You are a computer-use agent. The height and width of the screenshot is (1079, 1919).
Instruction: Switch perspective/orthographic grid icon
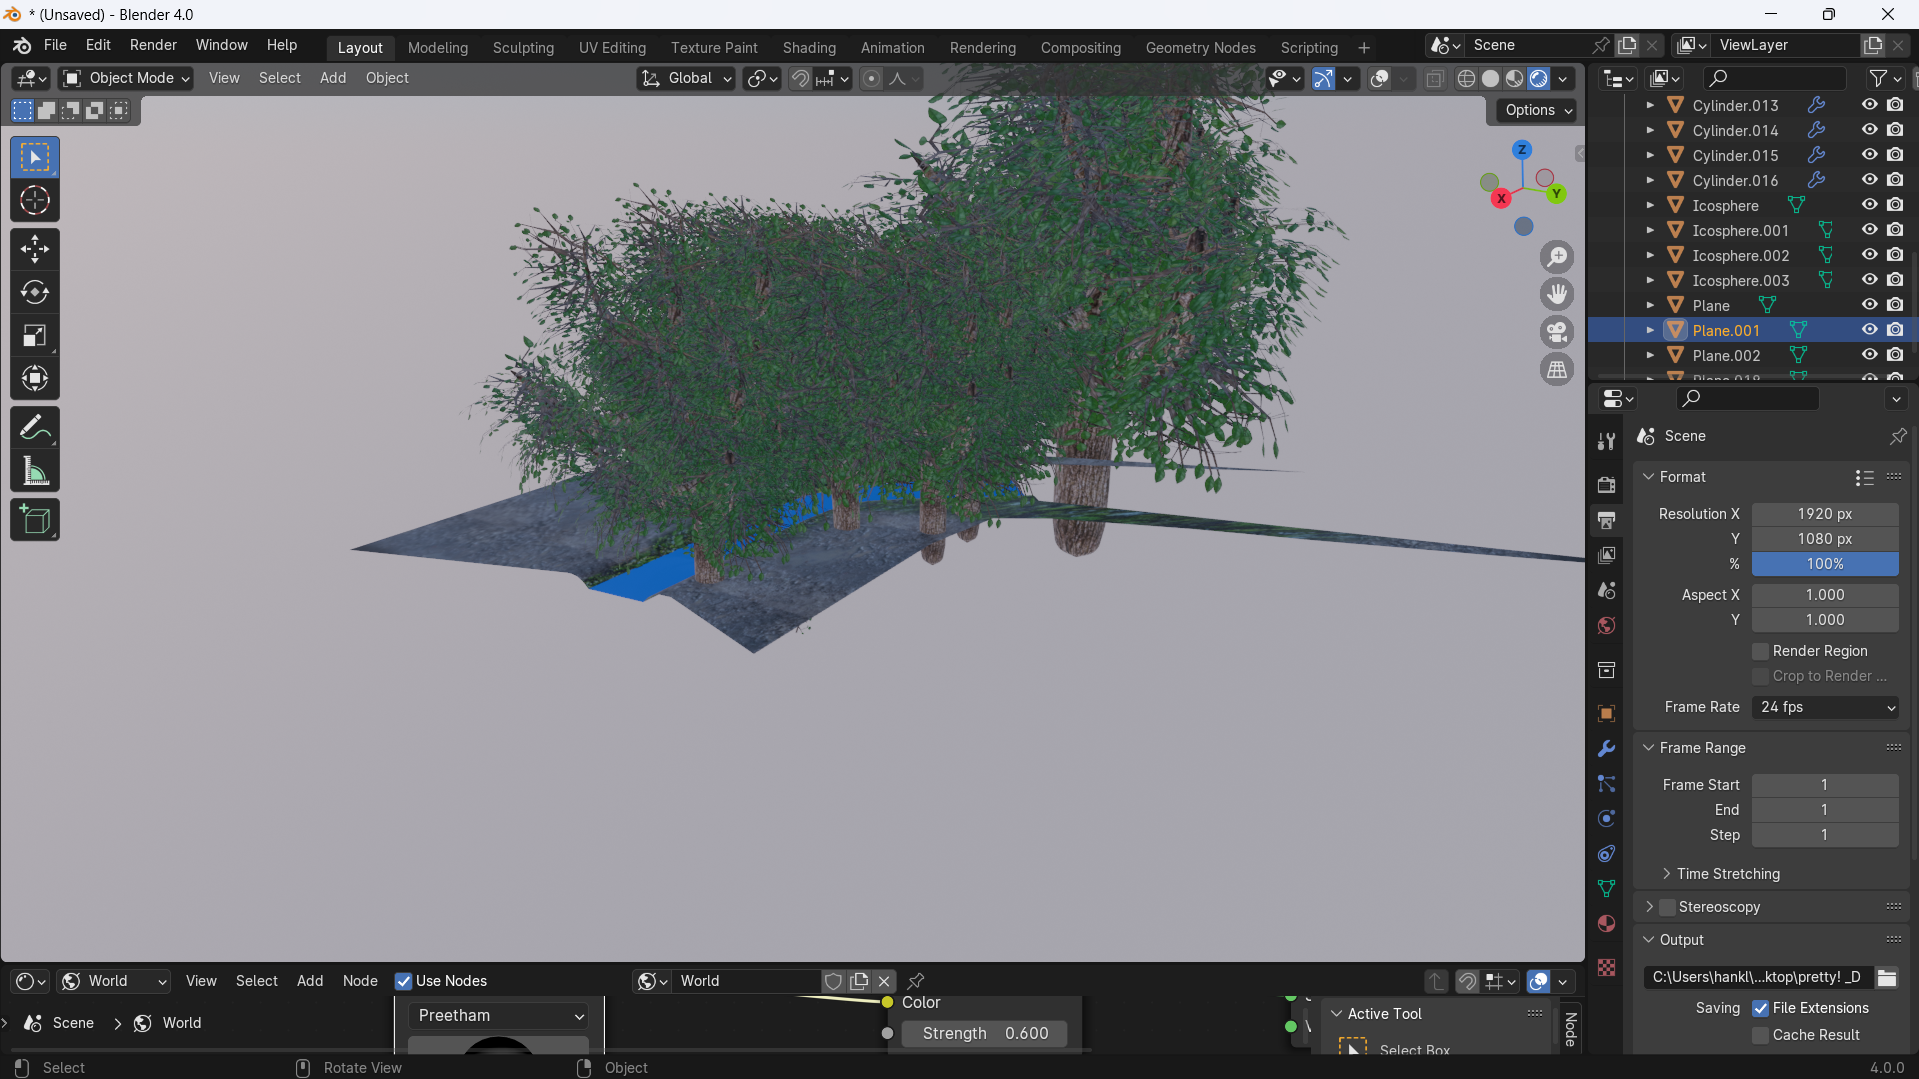click(x=1557, y=370)
